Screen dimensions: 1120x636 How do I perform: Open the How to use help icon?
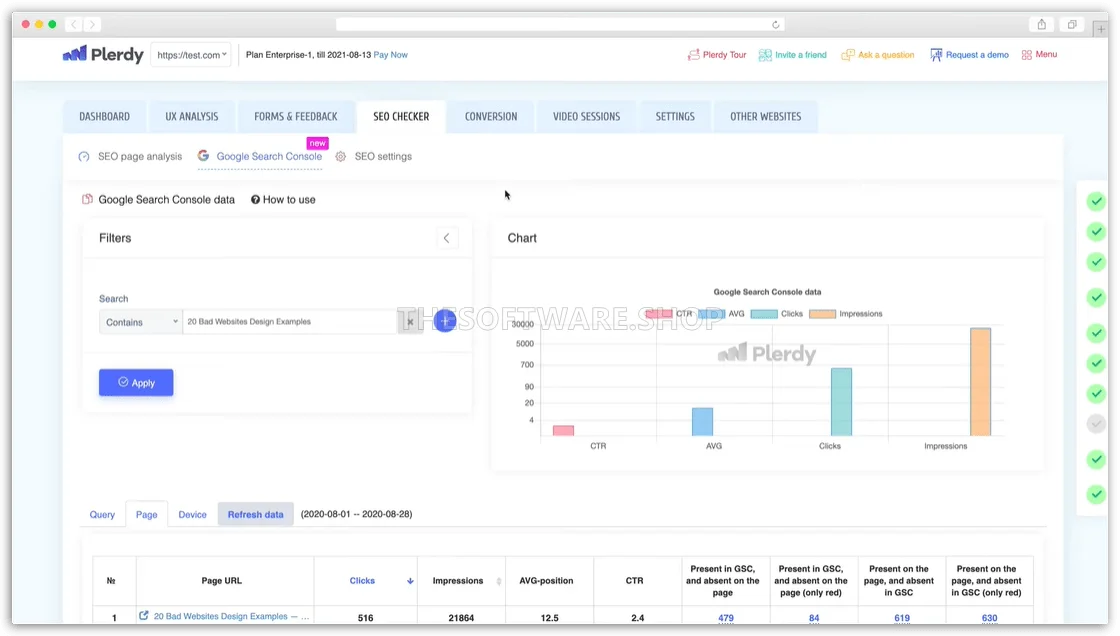point(257,199)
